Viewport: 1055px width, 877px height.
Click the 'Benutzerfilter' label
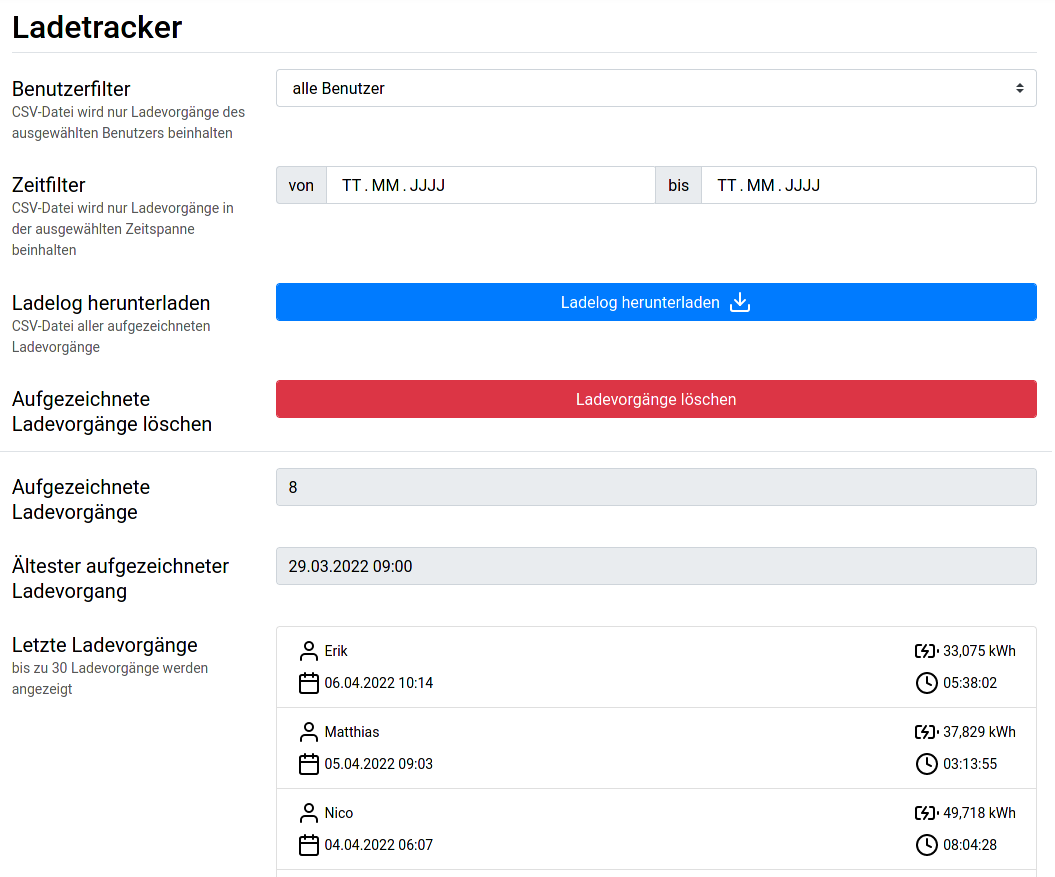pyautogui.click(x=71, y=89)
